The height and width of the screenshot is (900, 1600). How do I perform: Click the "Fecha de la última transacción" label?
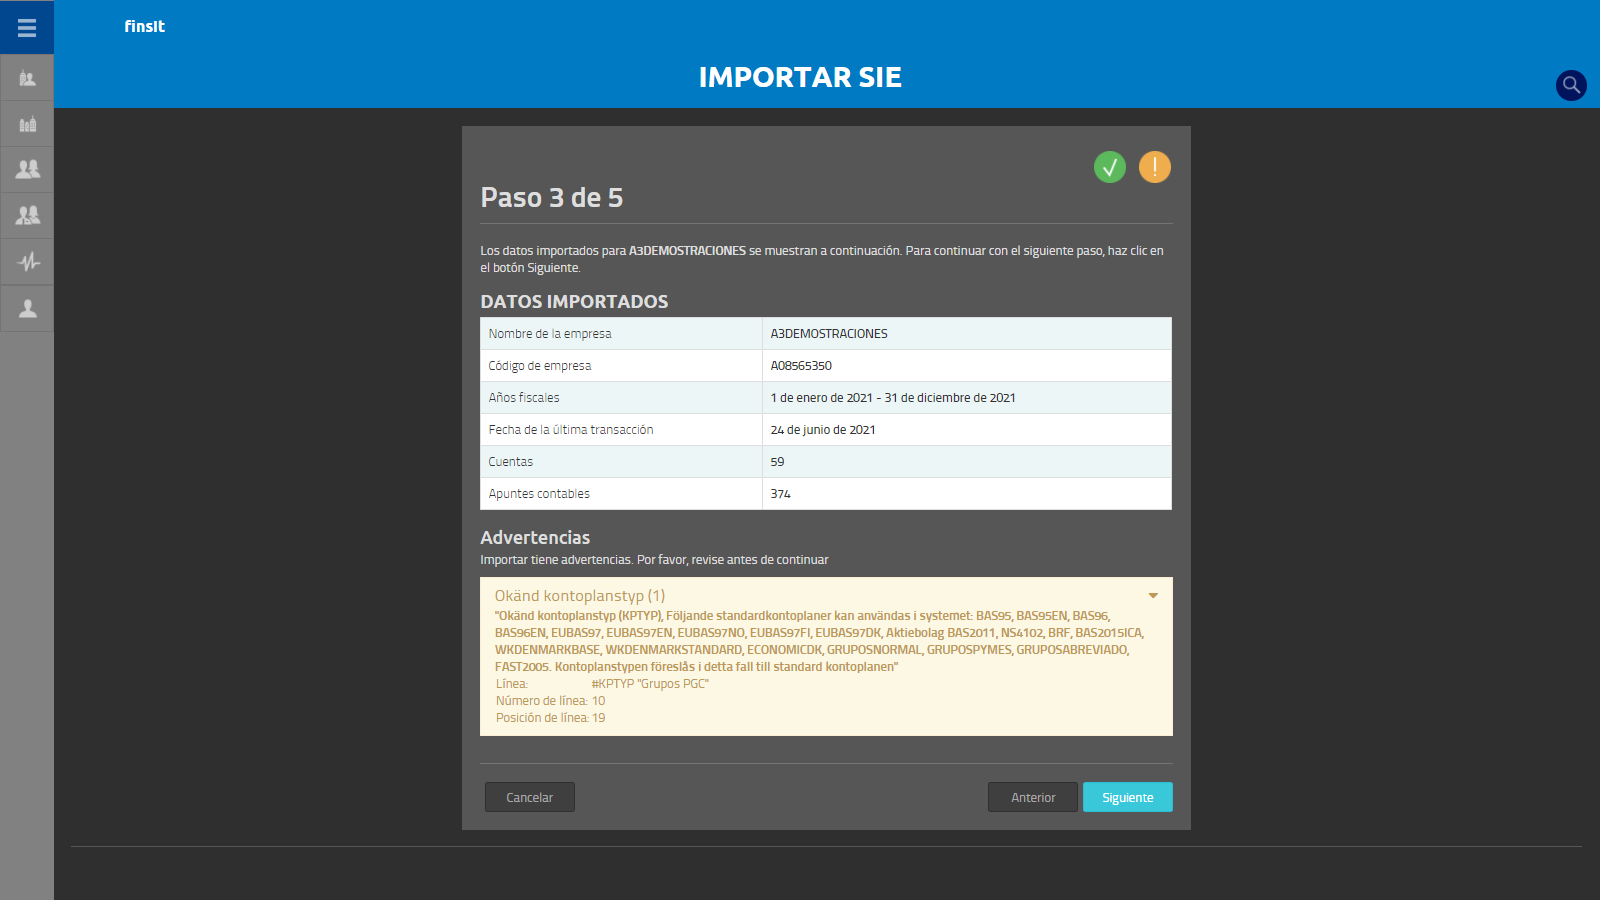571,430
